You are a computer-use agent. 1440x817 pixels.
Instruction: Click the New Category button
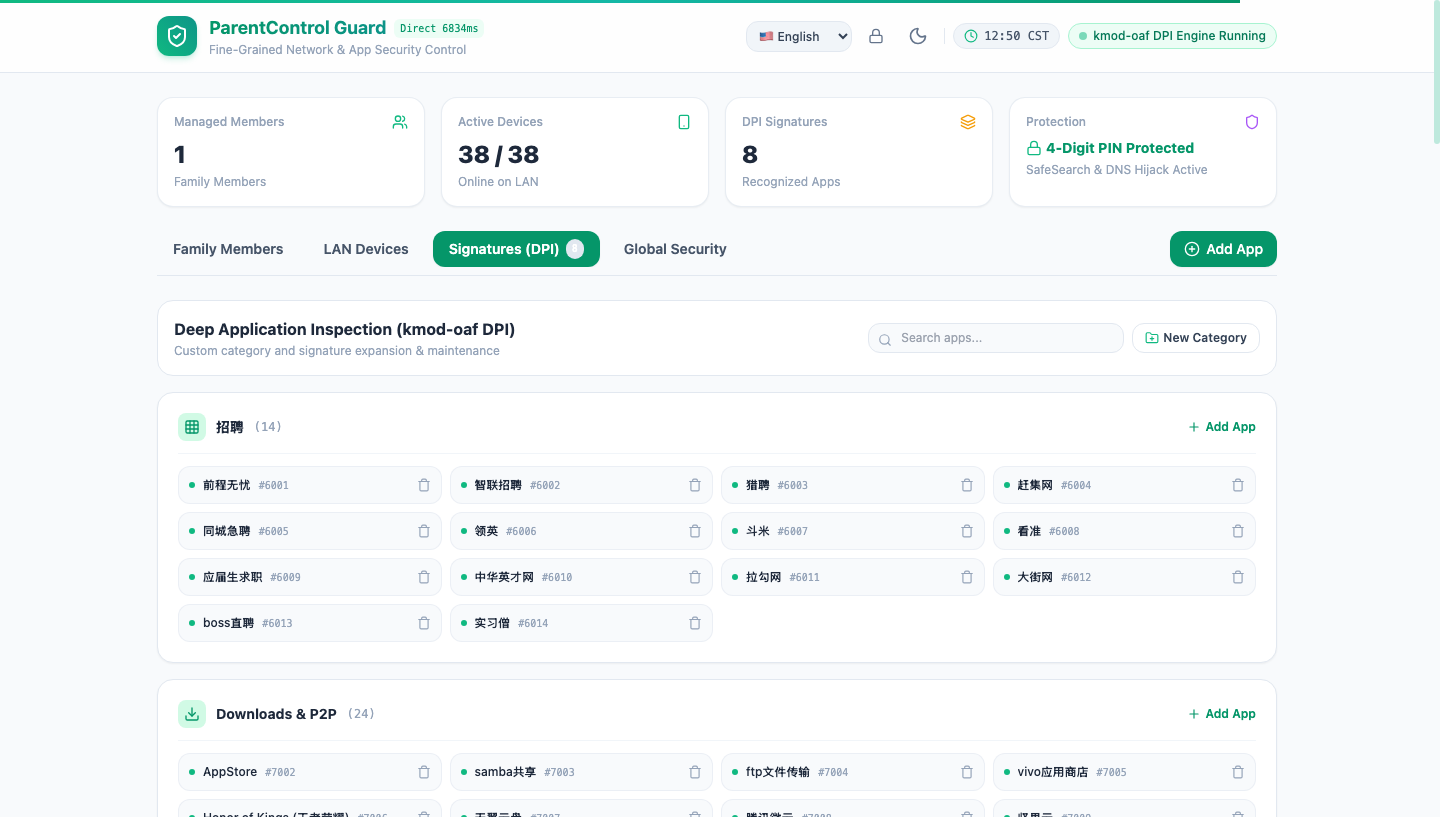pyautogui.click(x=1196, y=338)
